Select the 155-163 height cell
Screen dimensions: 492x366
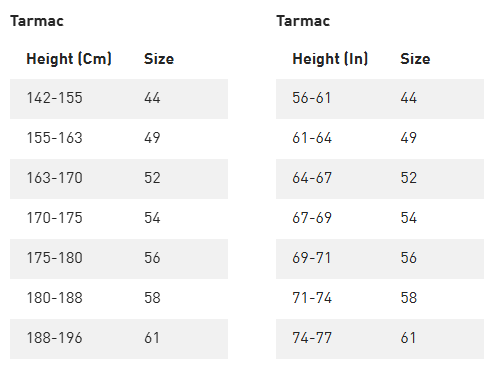point(54,138)
